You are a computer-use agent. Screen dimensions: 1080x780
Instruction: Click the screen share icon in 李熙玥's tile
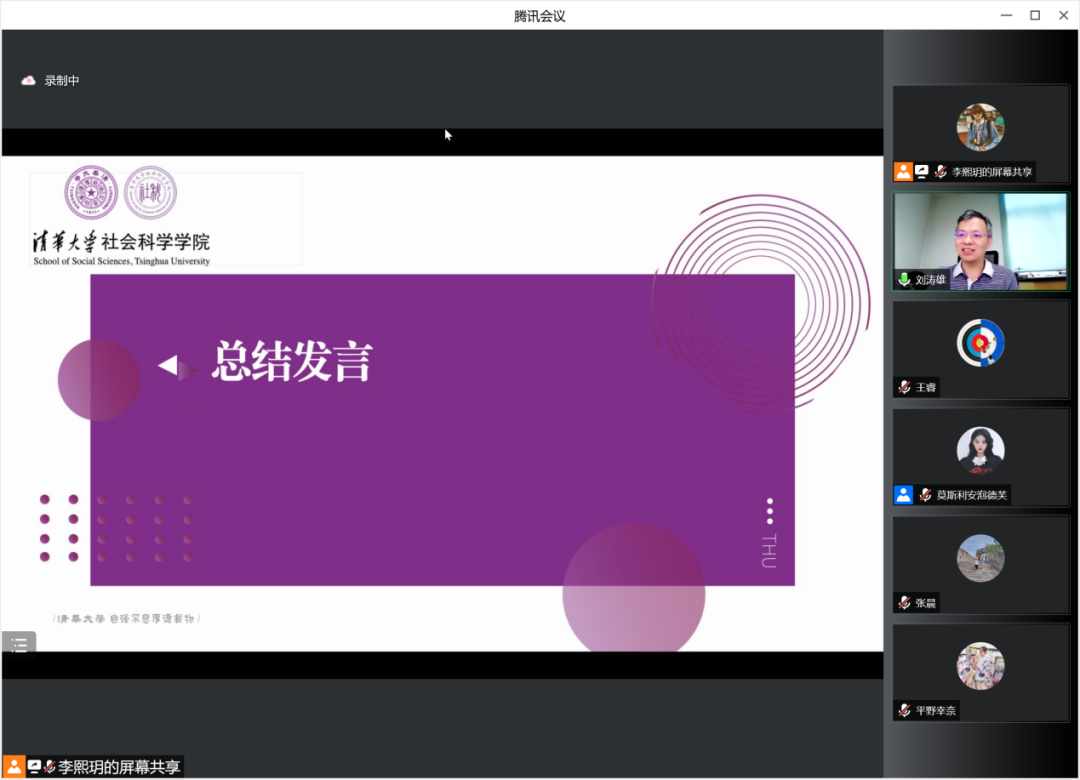[x=922, y=172]
